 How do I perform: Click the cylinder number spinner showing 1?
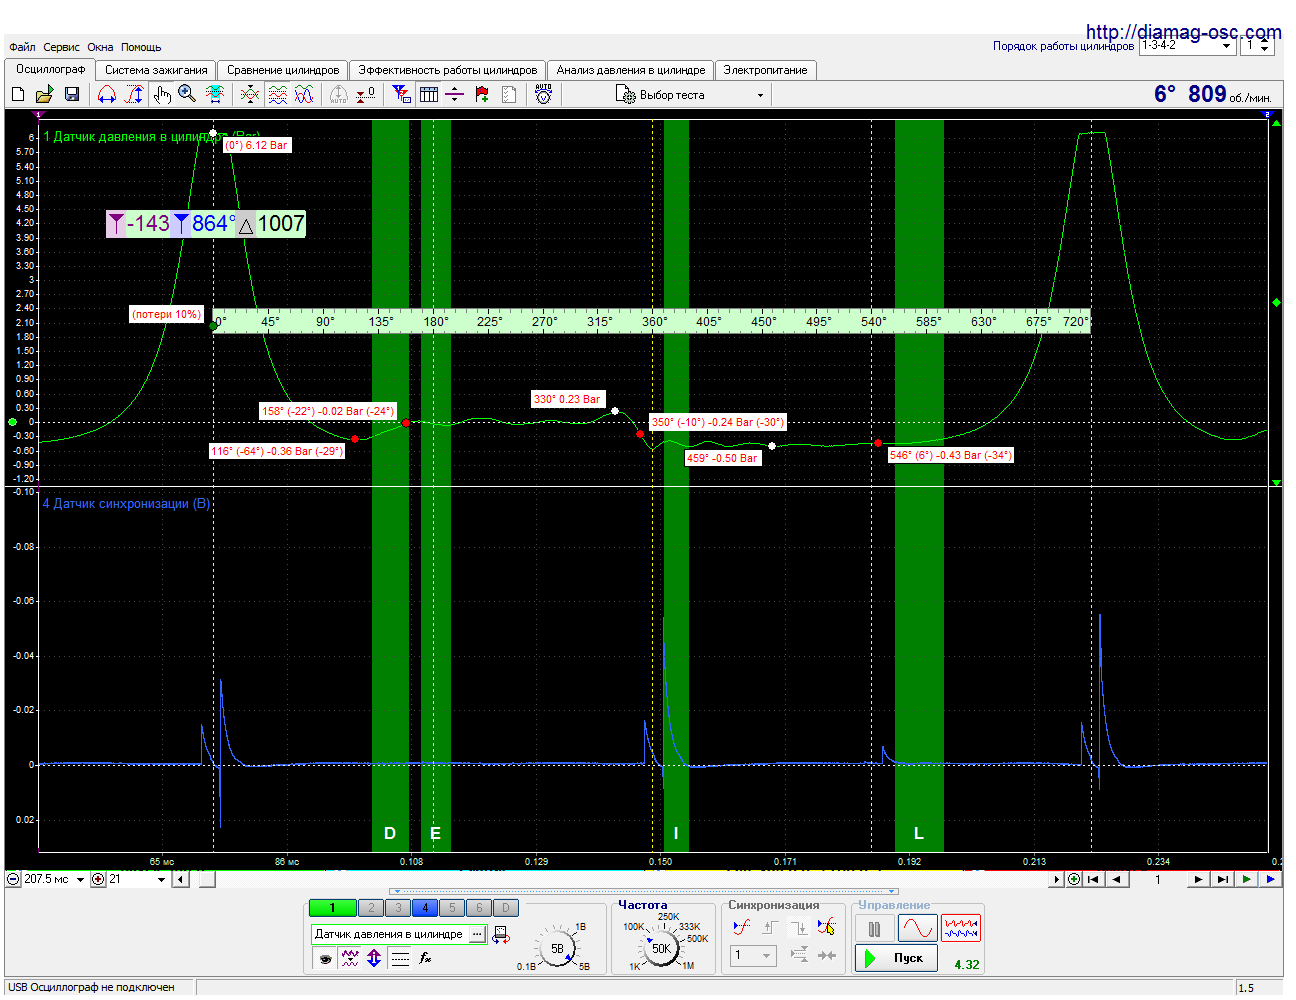1256,46
